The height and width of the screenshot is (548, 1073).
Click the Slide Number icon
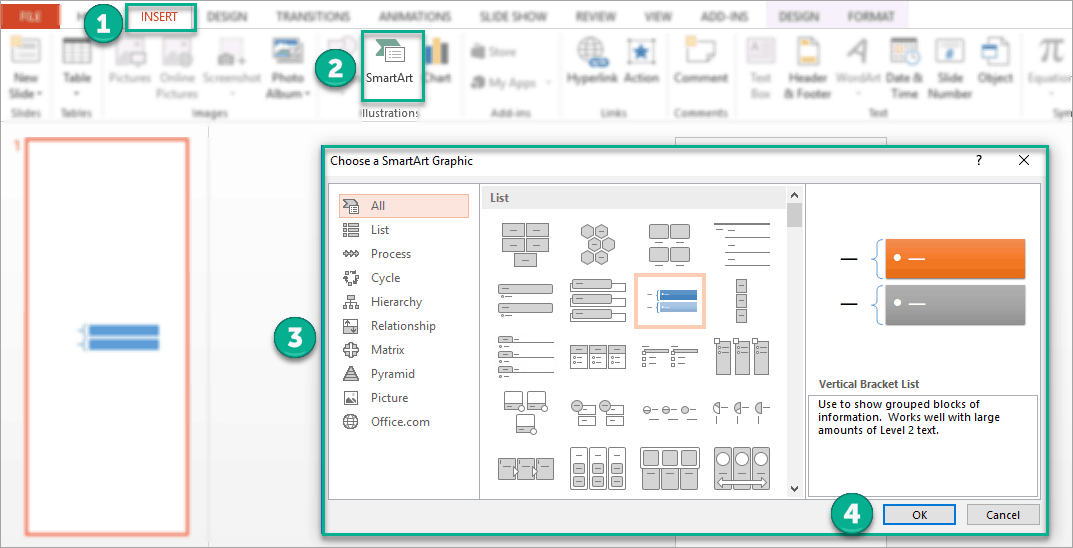(950, 52)
